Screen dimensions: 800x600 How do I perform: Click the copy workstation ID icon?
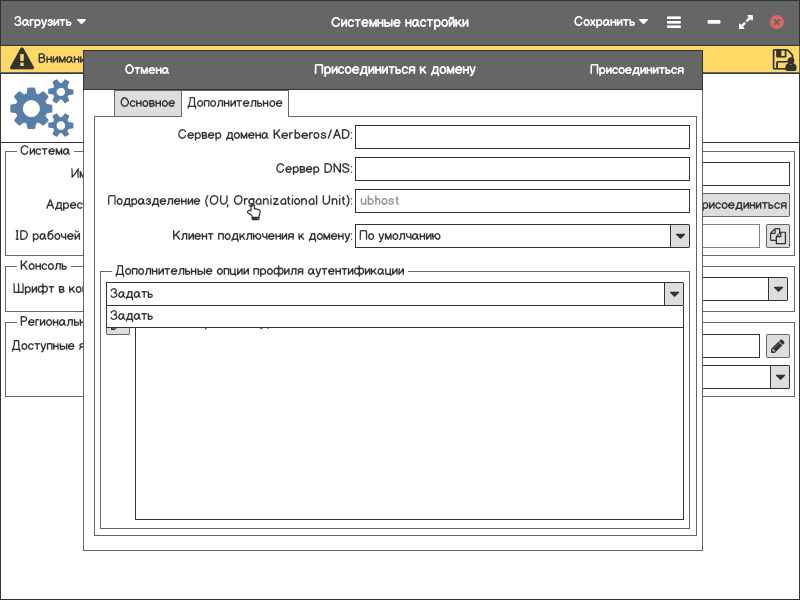point(778,236)
